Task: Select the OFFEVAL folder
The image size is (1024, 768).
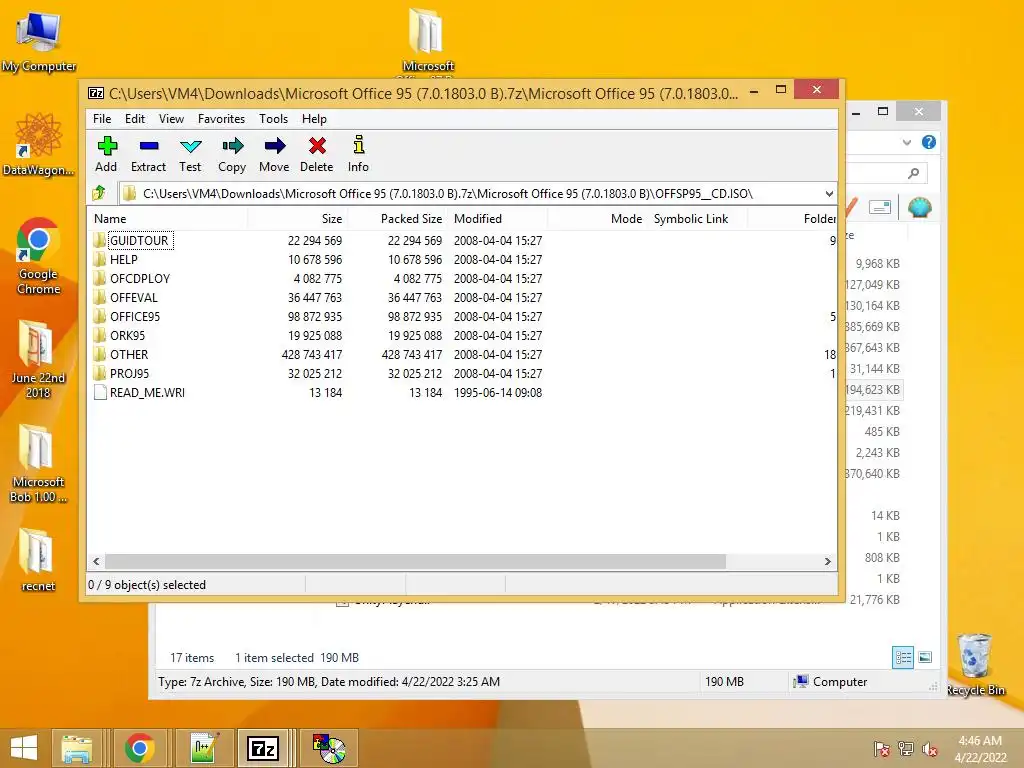Action: [133, 297]
